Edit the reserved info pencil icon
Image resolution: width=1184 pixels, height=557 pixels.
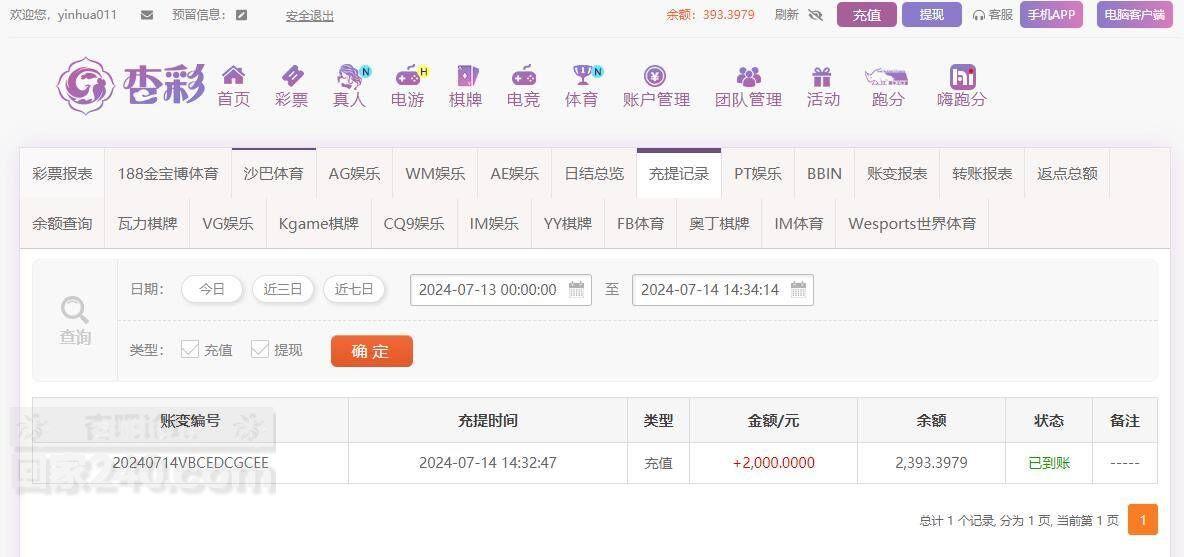point(242,14)
